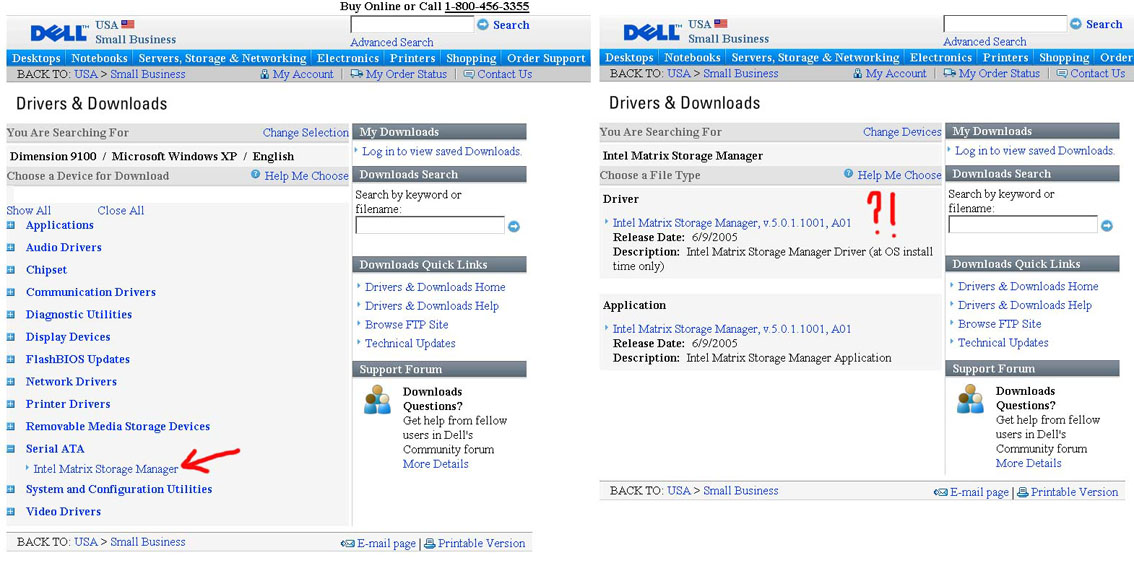Click Downloads Search go arrow, left page
This screenshot has width=1134, height=563.
point(514,227)
